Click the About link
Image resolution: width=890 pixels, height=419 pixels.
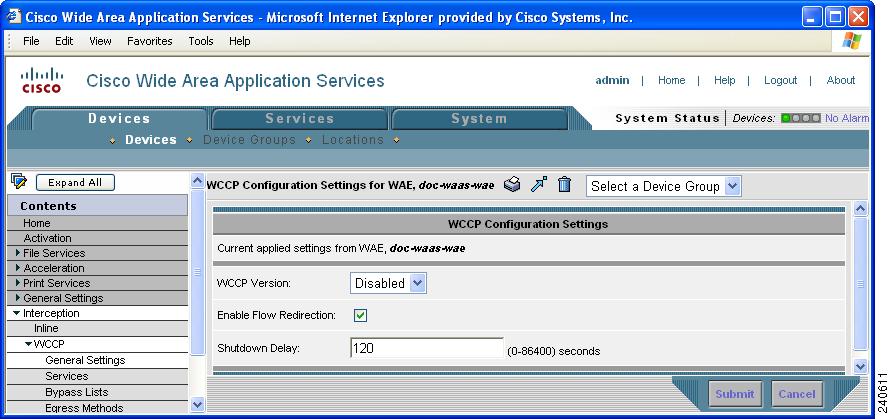tap(841, 80)
